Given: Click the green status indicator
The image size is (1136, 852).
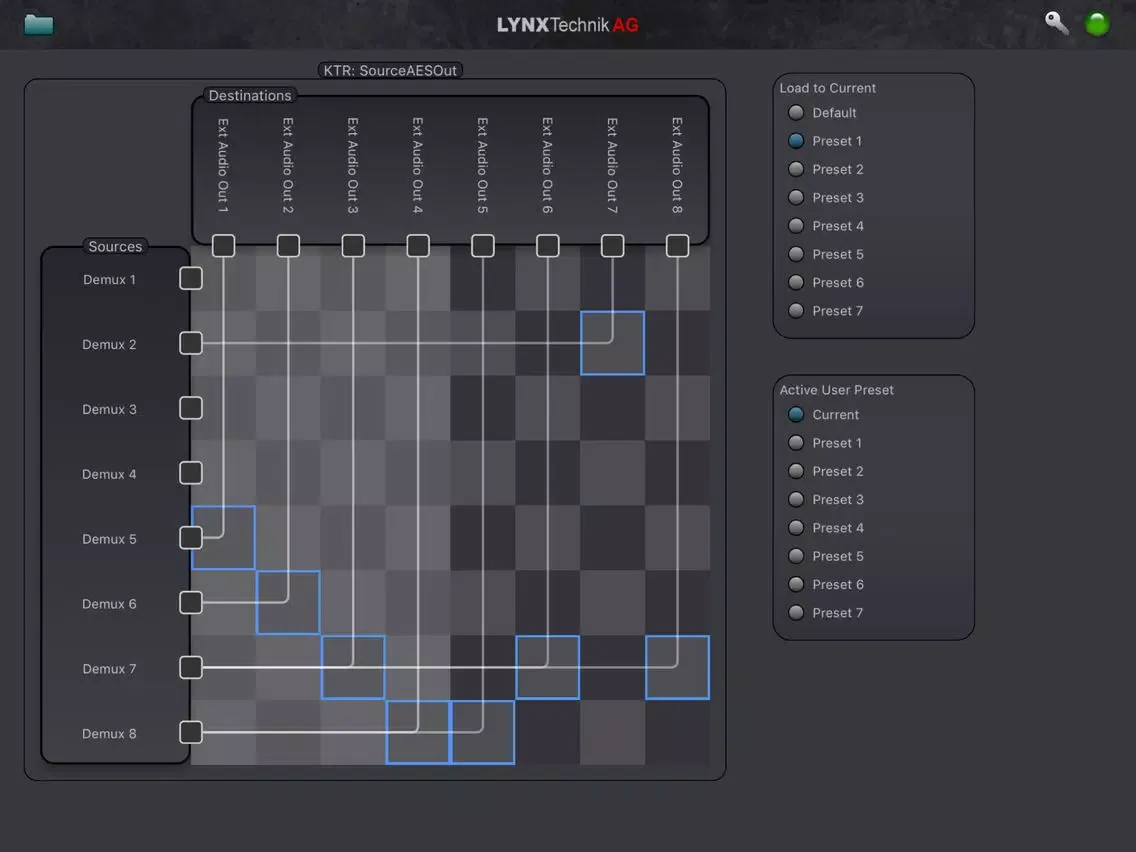Looking at the screenshot, I should 1097,24.
